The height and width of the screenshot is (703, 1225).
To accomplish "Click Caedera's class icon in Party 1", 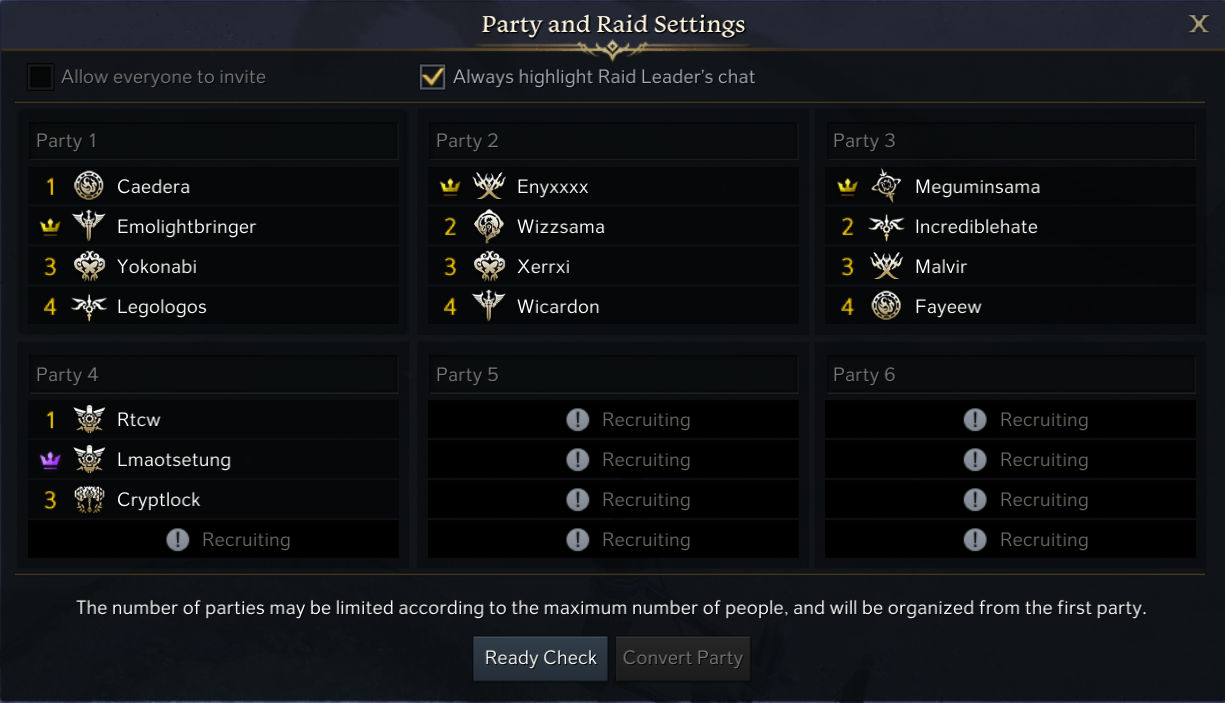I will [89, 186].
